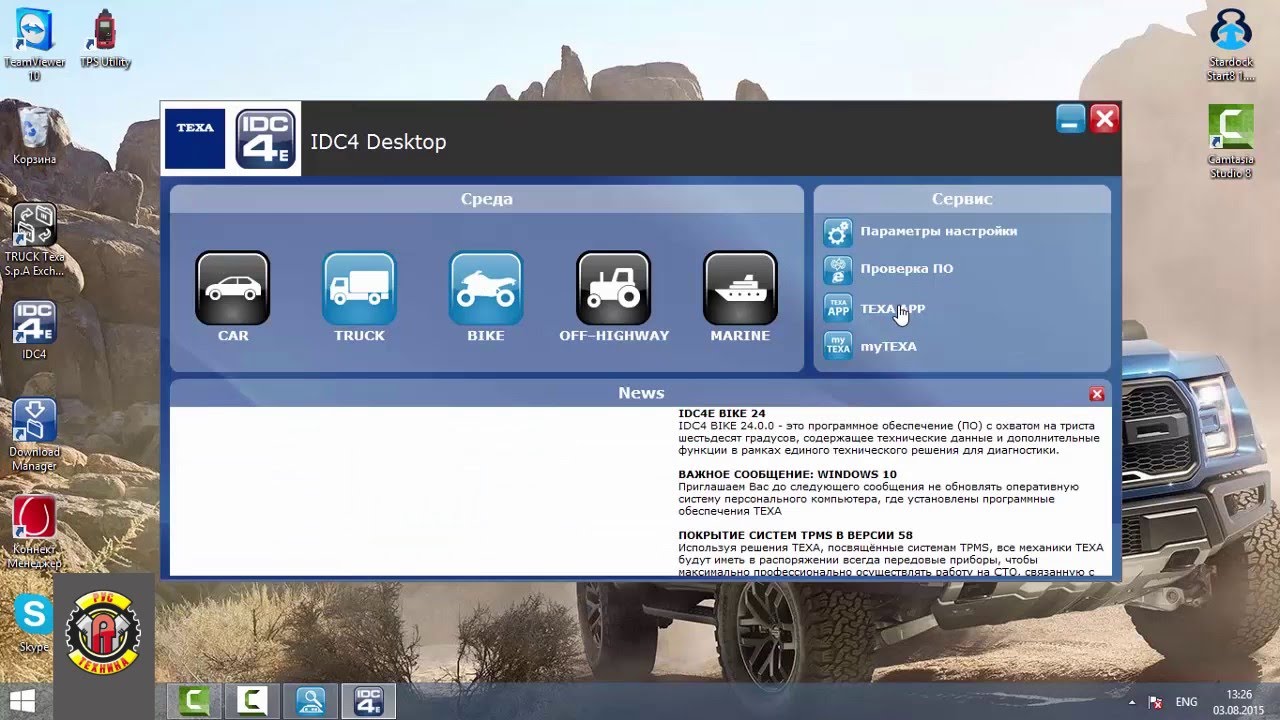This screenshot has width=1280, height=720.
Task: Select ПОКРЫТИЕ СИСТЕМ TPMS В ВЕРСИИ 58 headline
Action: point(795,535)
